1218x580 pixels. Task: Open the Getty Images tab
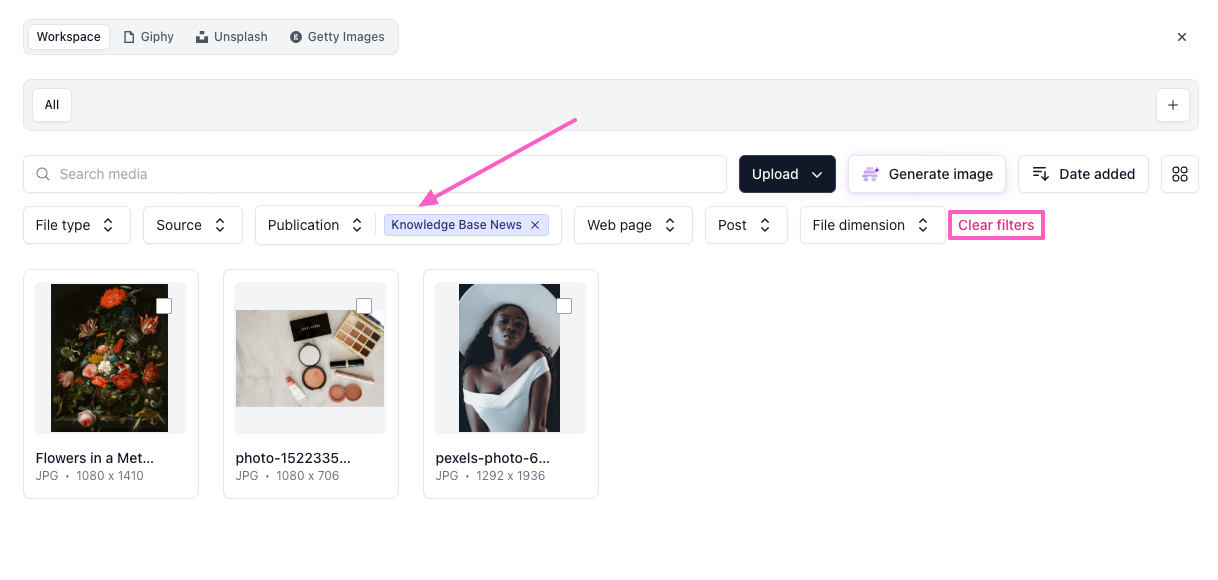337,37
